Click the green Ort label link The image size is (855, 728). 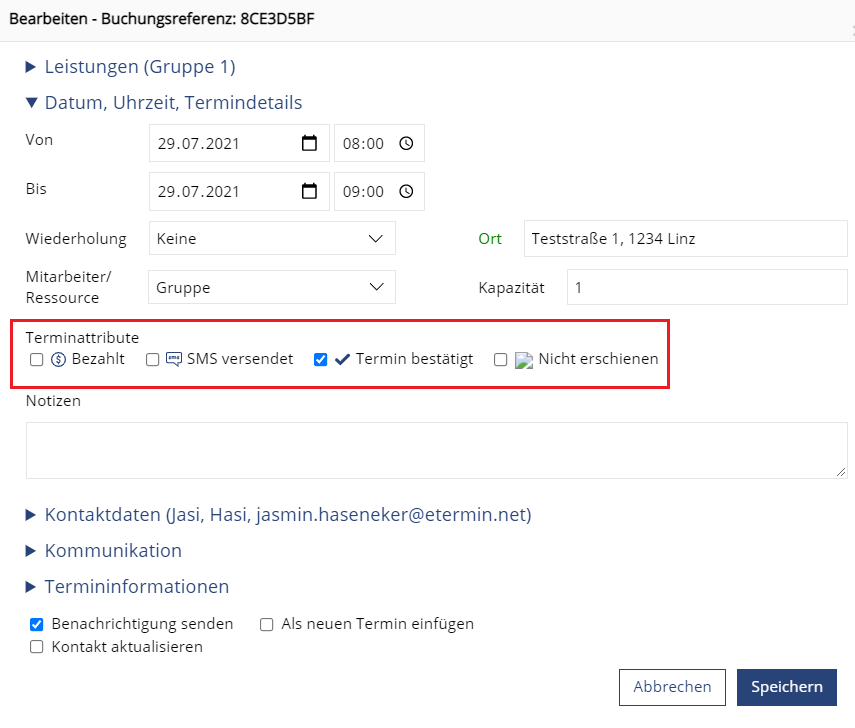490,239
